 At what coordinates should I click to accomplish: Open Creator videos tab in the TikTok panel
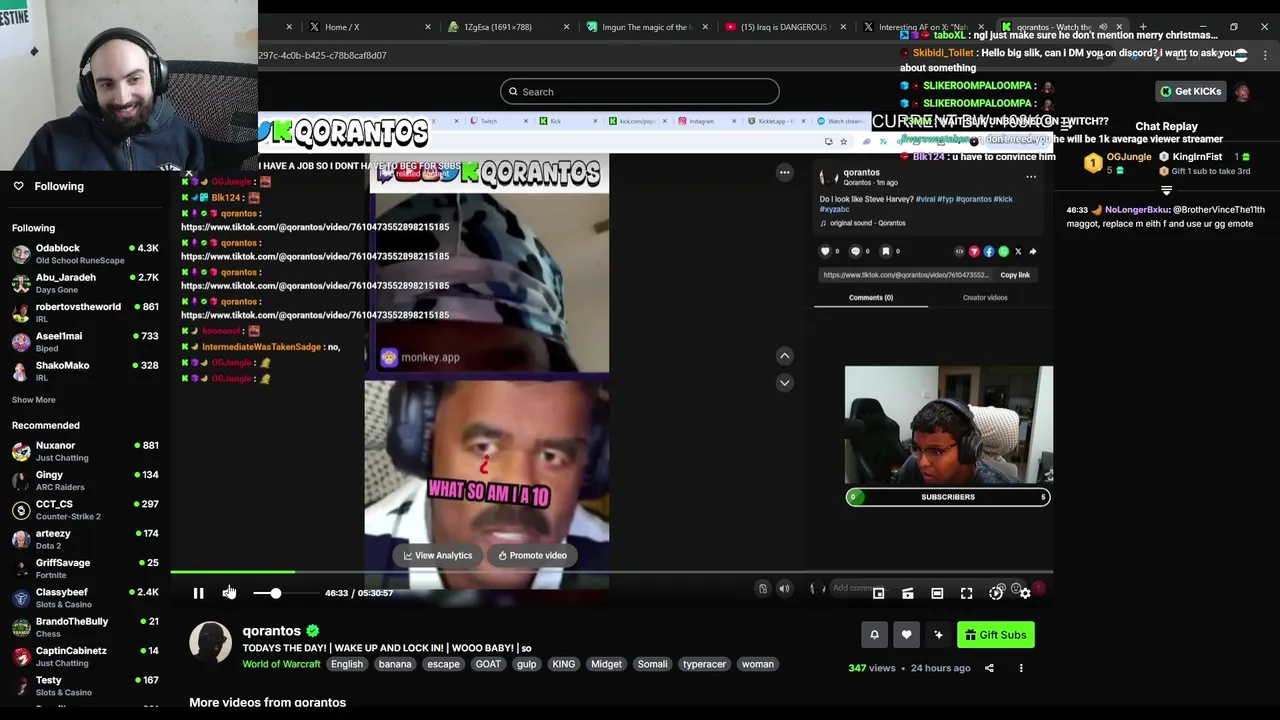pos(985,297)
